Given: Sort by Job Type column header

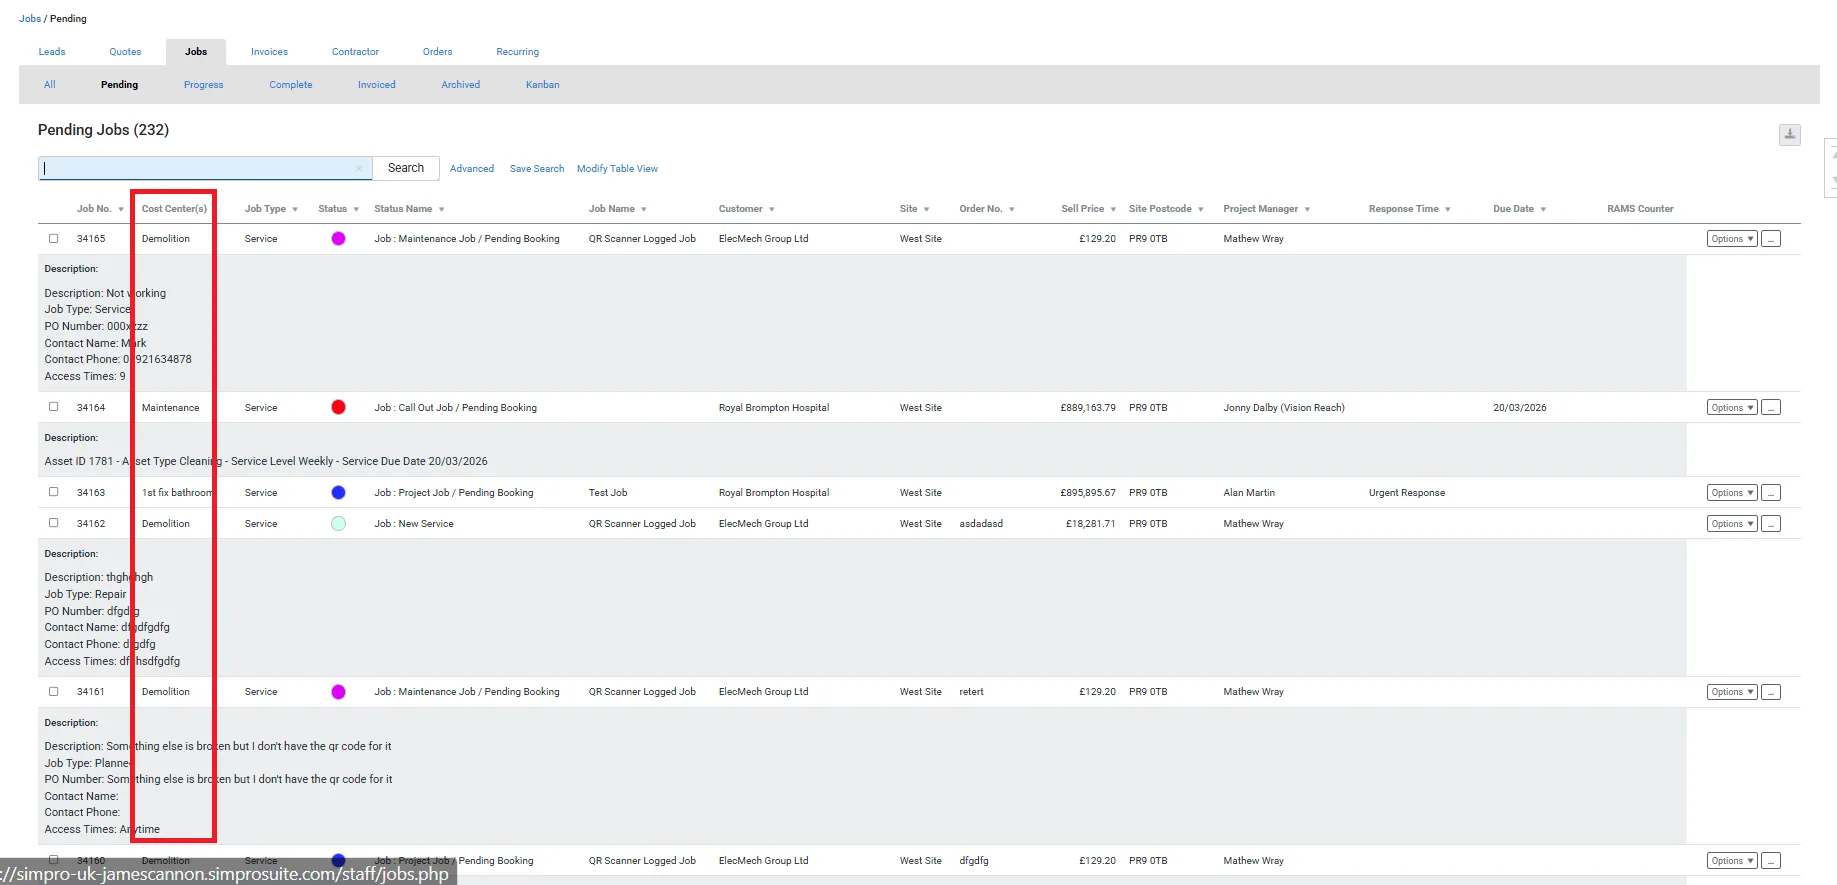Looking at the screenshot, I should click(x=271, y=209).
